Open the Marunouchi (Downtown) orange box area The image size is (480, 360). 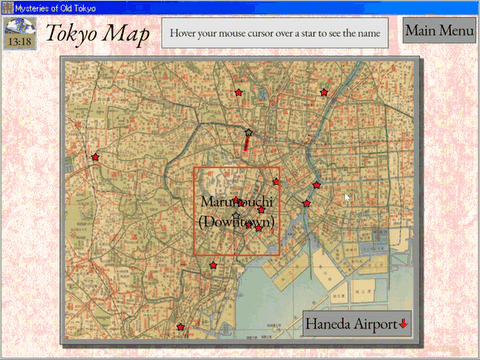(x=236, y=211)
